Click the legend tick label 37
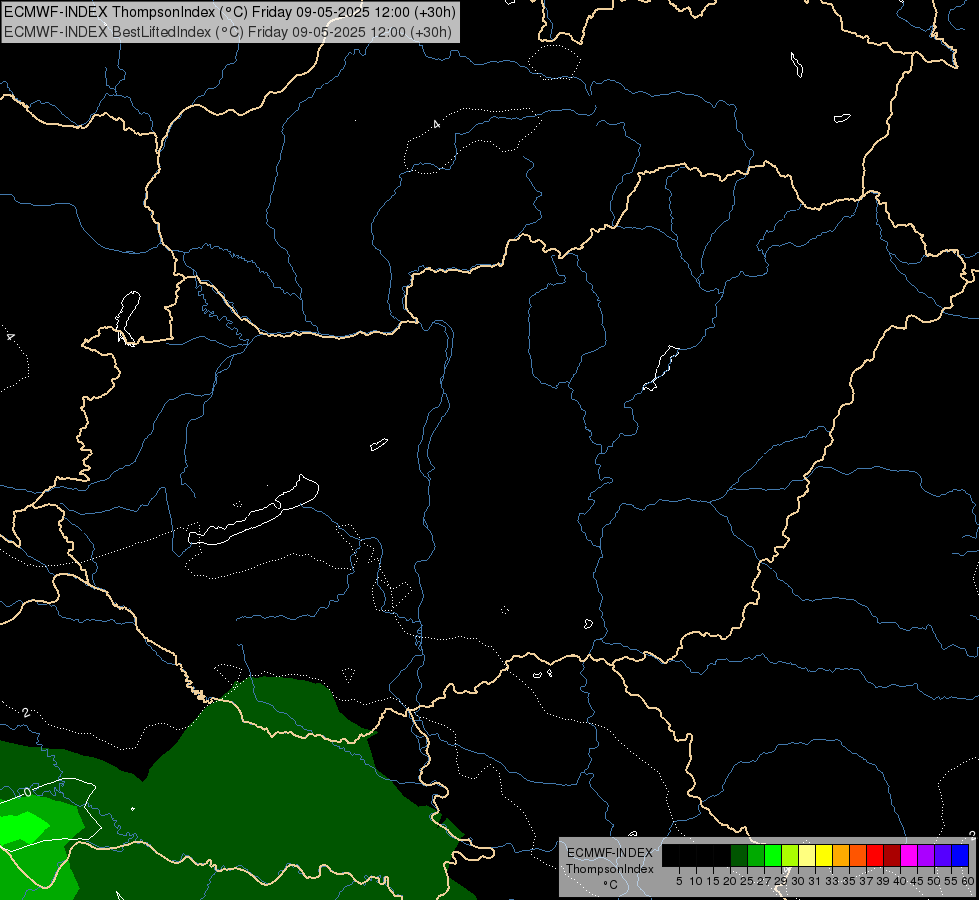979x900 pixels. point(866,881)
